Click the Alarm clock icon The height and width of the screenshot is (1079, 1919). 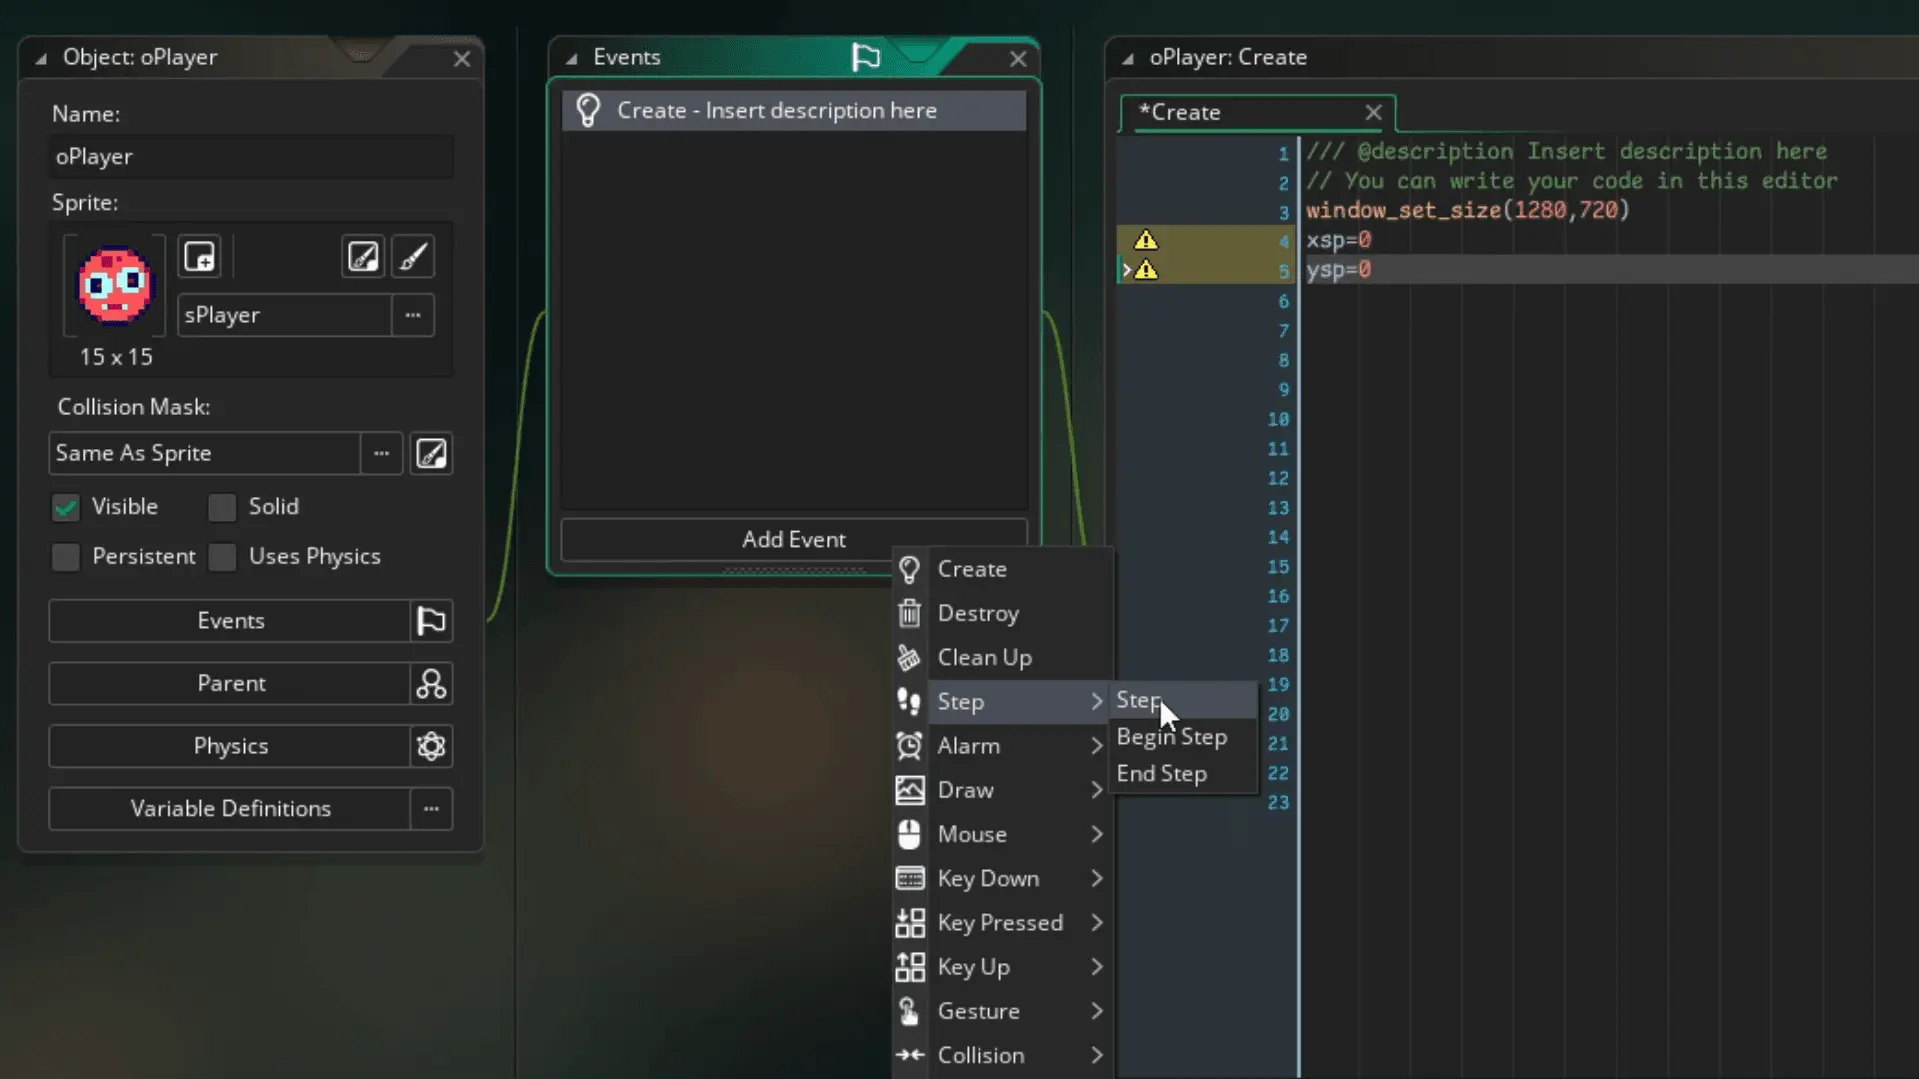click(909, 746)
